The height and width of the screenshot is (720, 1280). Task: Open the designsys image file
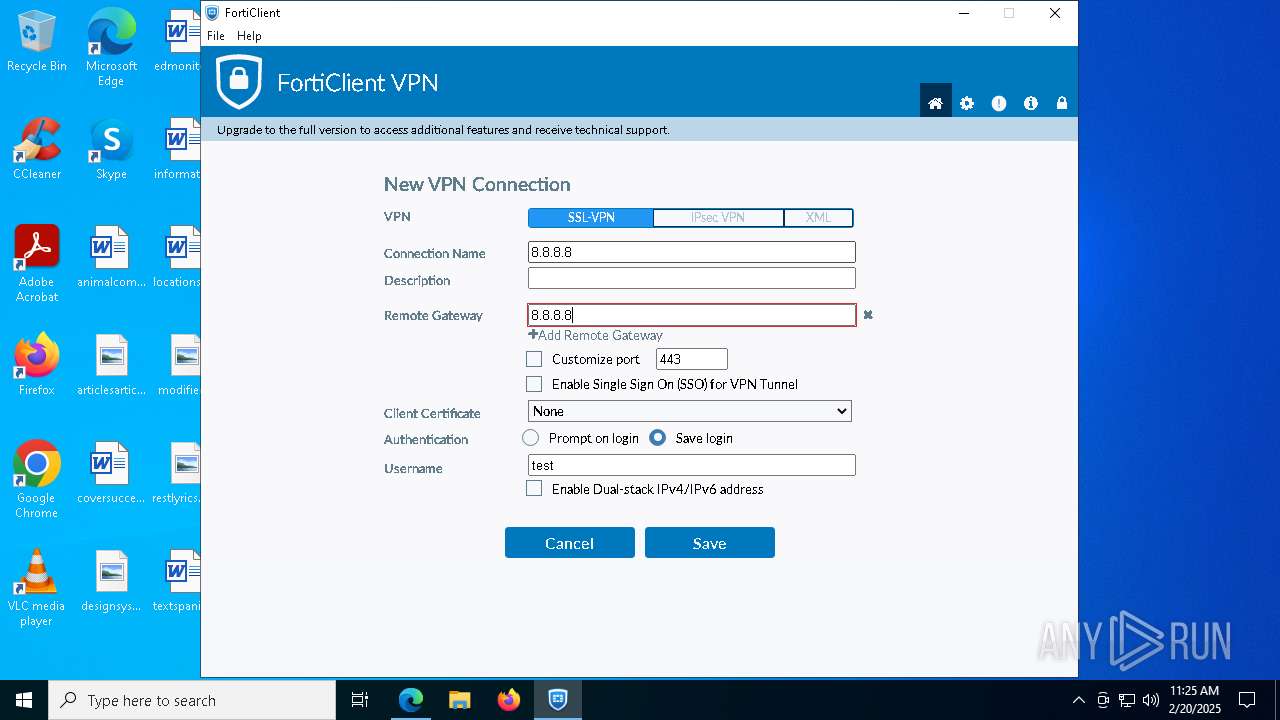point(111,581)
